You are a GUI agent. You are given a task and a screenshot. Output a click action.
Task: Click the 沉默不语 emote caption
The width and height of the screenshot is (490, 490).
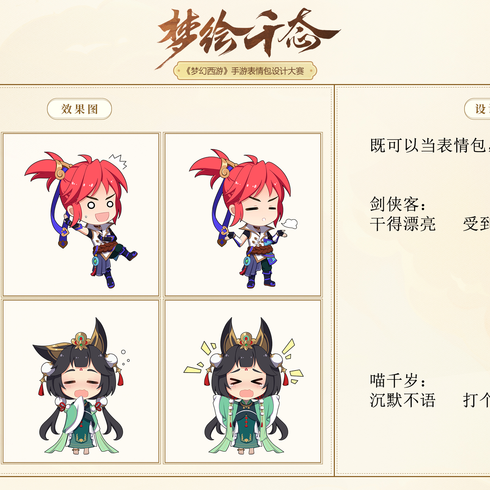403,400
